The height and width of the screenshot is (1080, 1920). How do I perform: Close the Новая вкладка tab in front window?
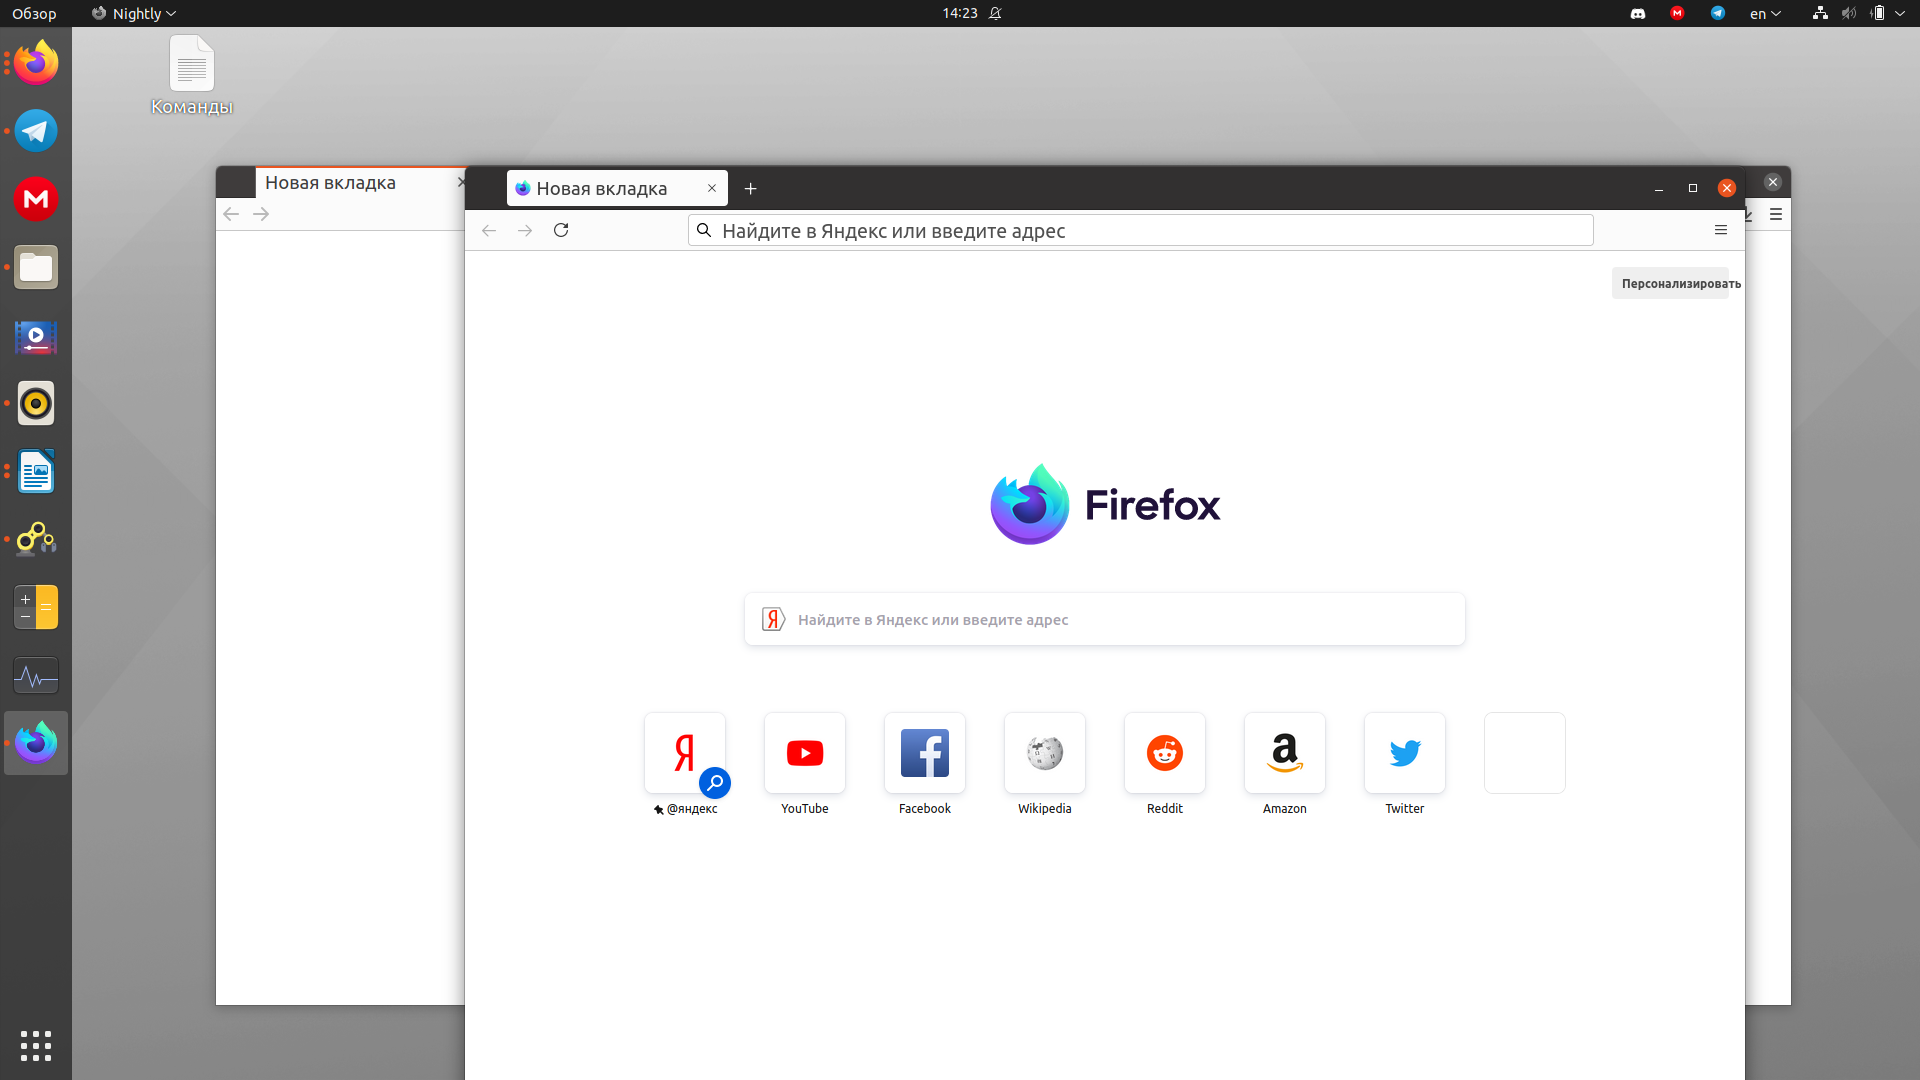point(712,188)
